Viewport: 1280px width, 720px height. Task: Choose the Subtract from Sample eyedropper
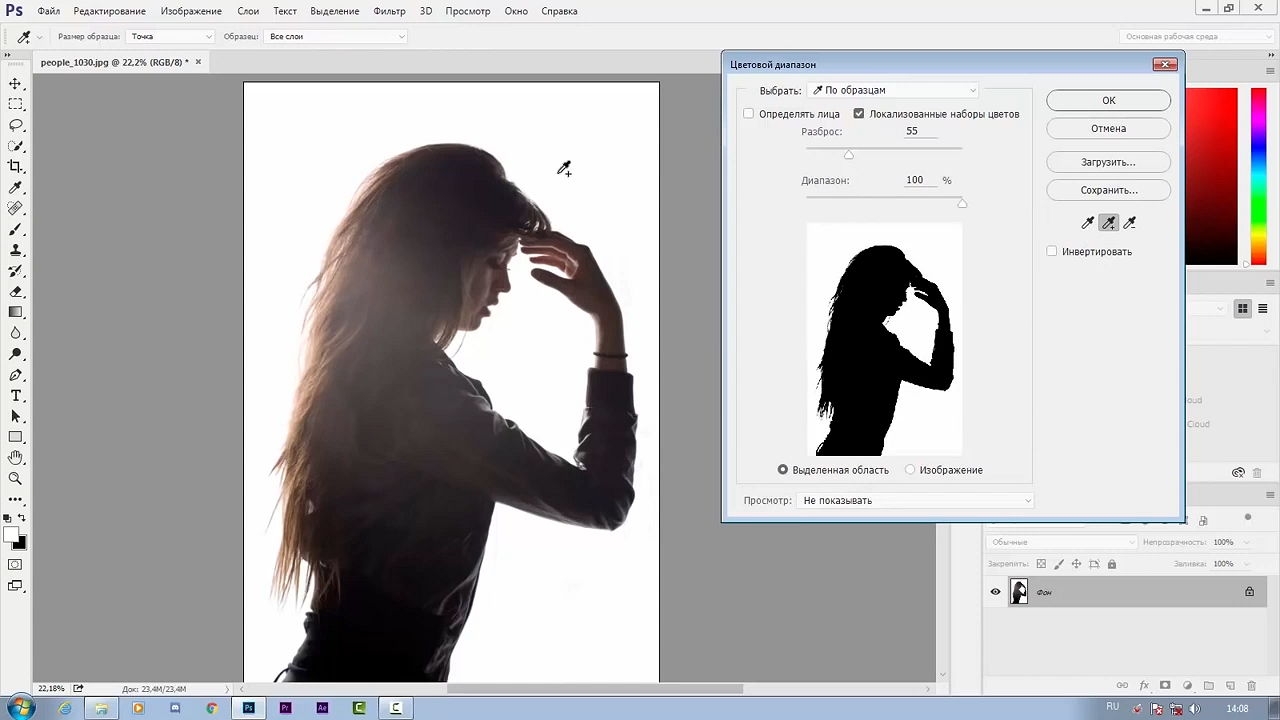[x=1130, y=223]
